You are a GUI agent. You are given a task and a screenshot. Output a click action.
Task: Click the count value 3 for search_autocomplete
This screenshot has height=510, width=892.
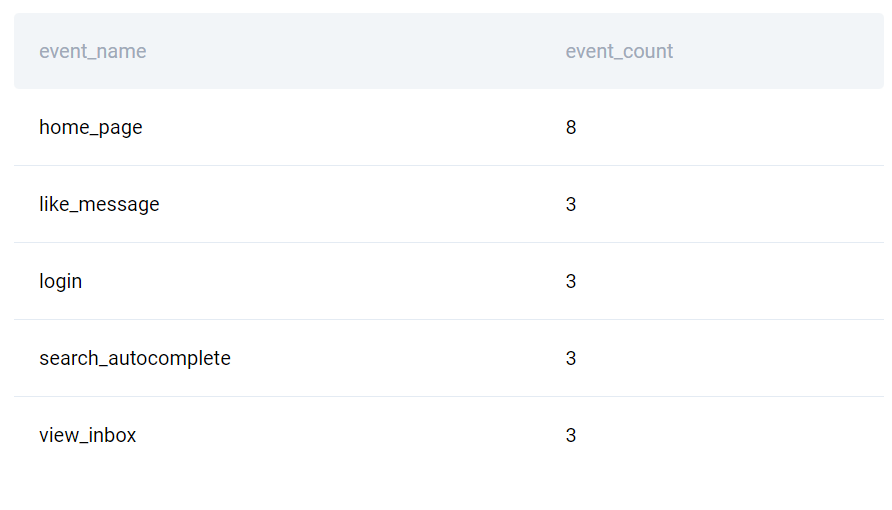coord(571,358)
